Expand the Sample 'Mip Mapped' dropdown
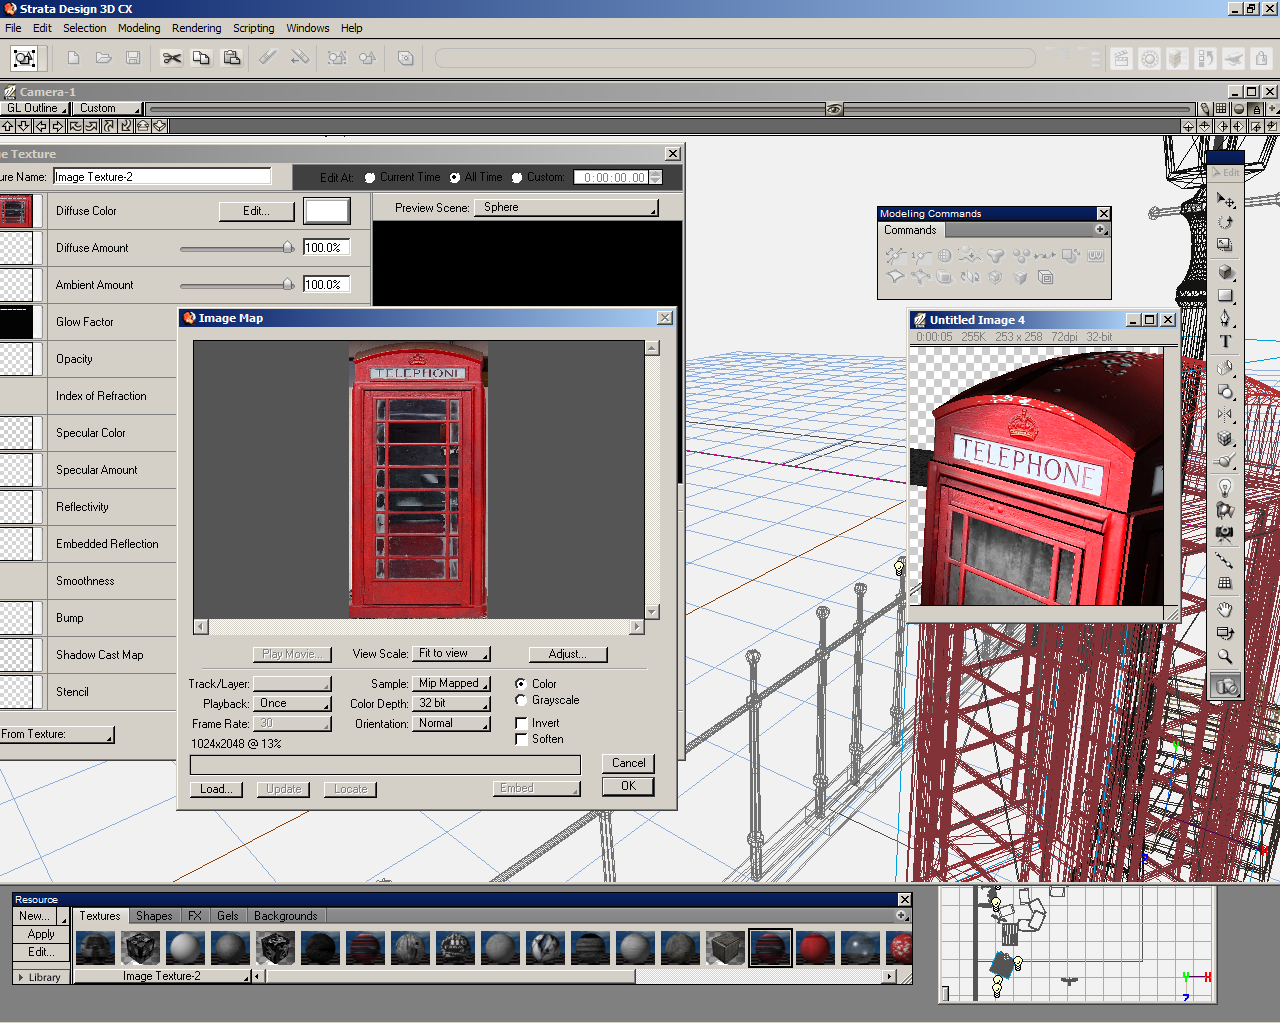This screenshot has height=1024, width=1280. coord(452,684)
